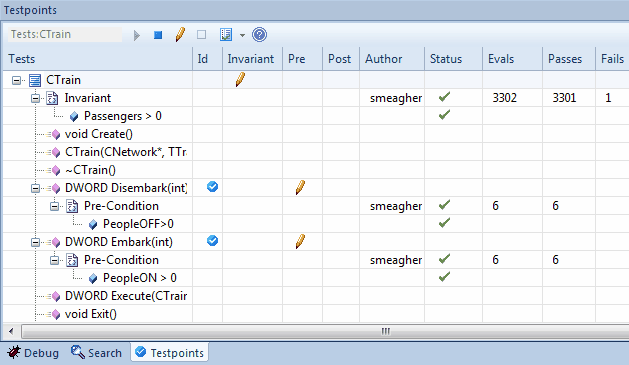The image size is (629, 365).
Task: Toggle the Id checkmark for Disembark
Action: click(212, 187)
